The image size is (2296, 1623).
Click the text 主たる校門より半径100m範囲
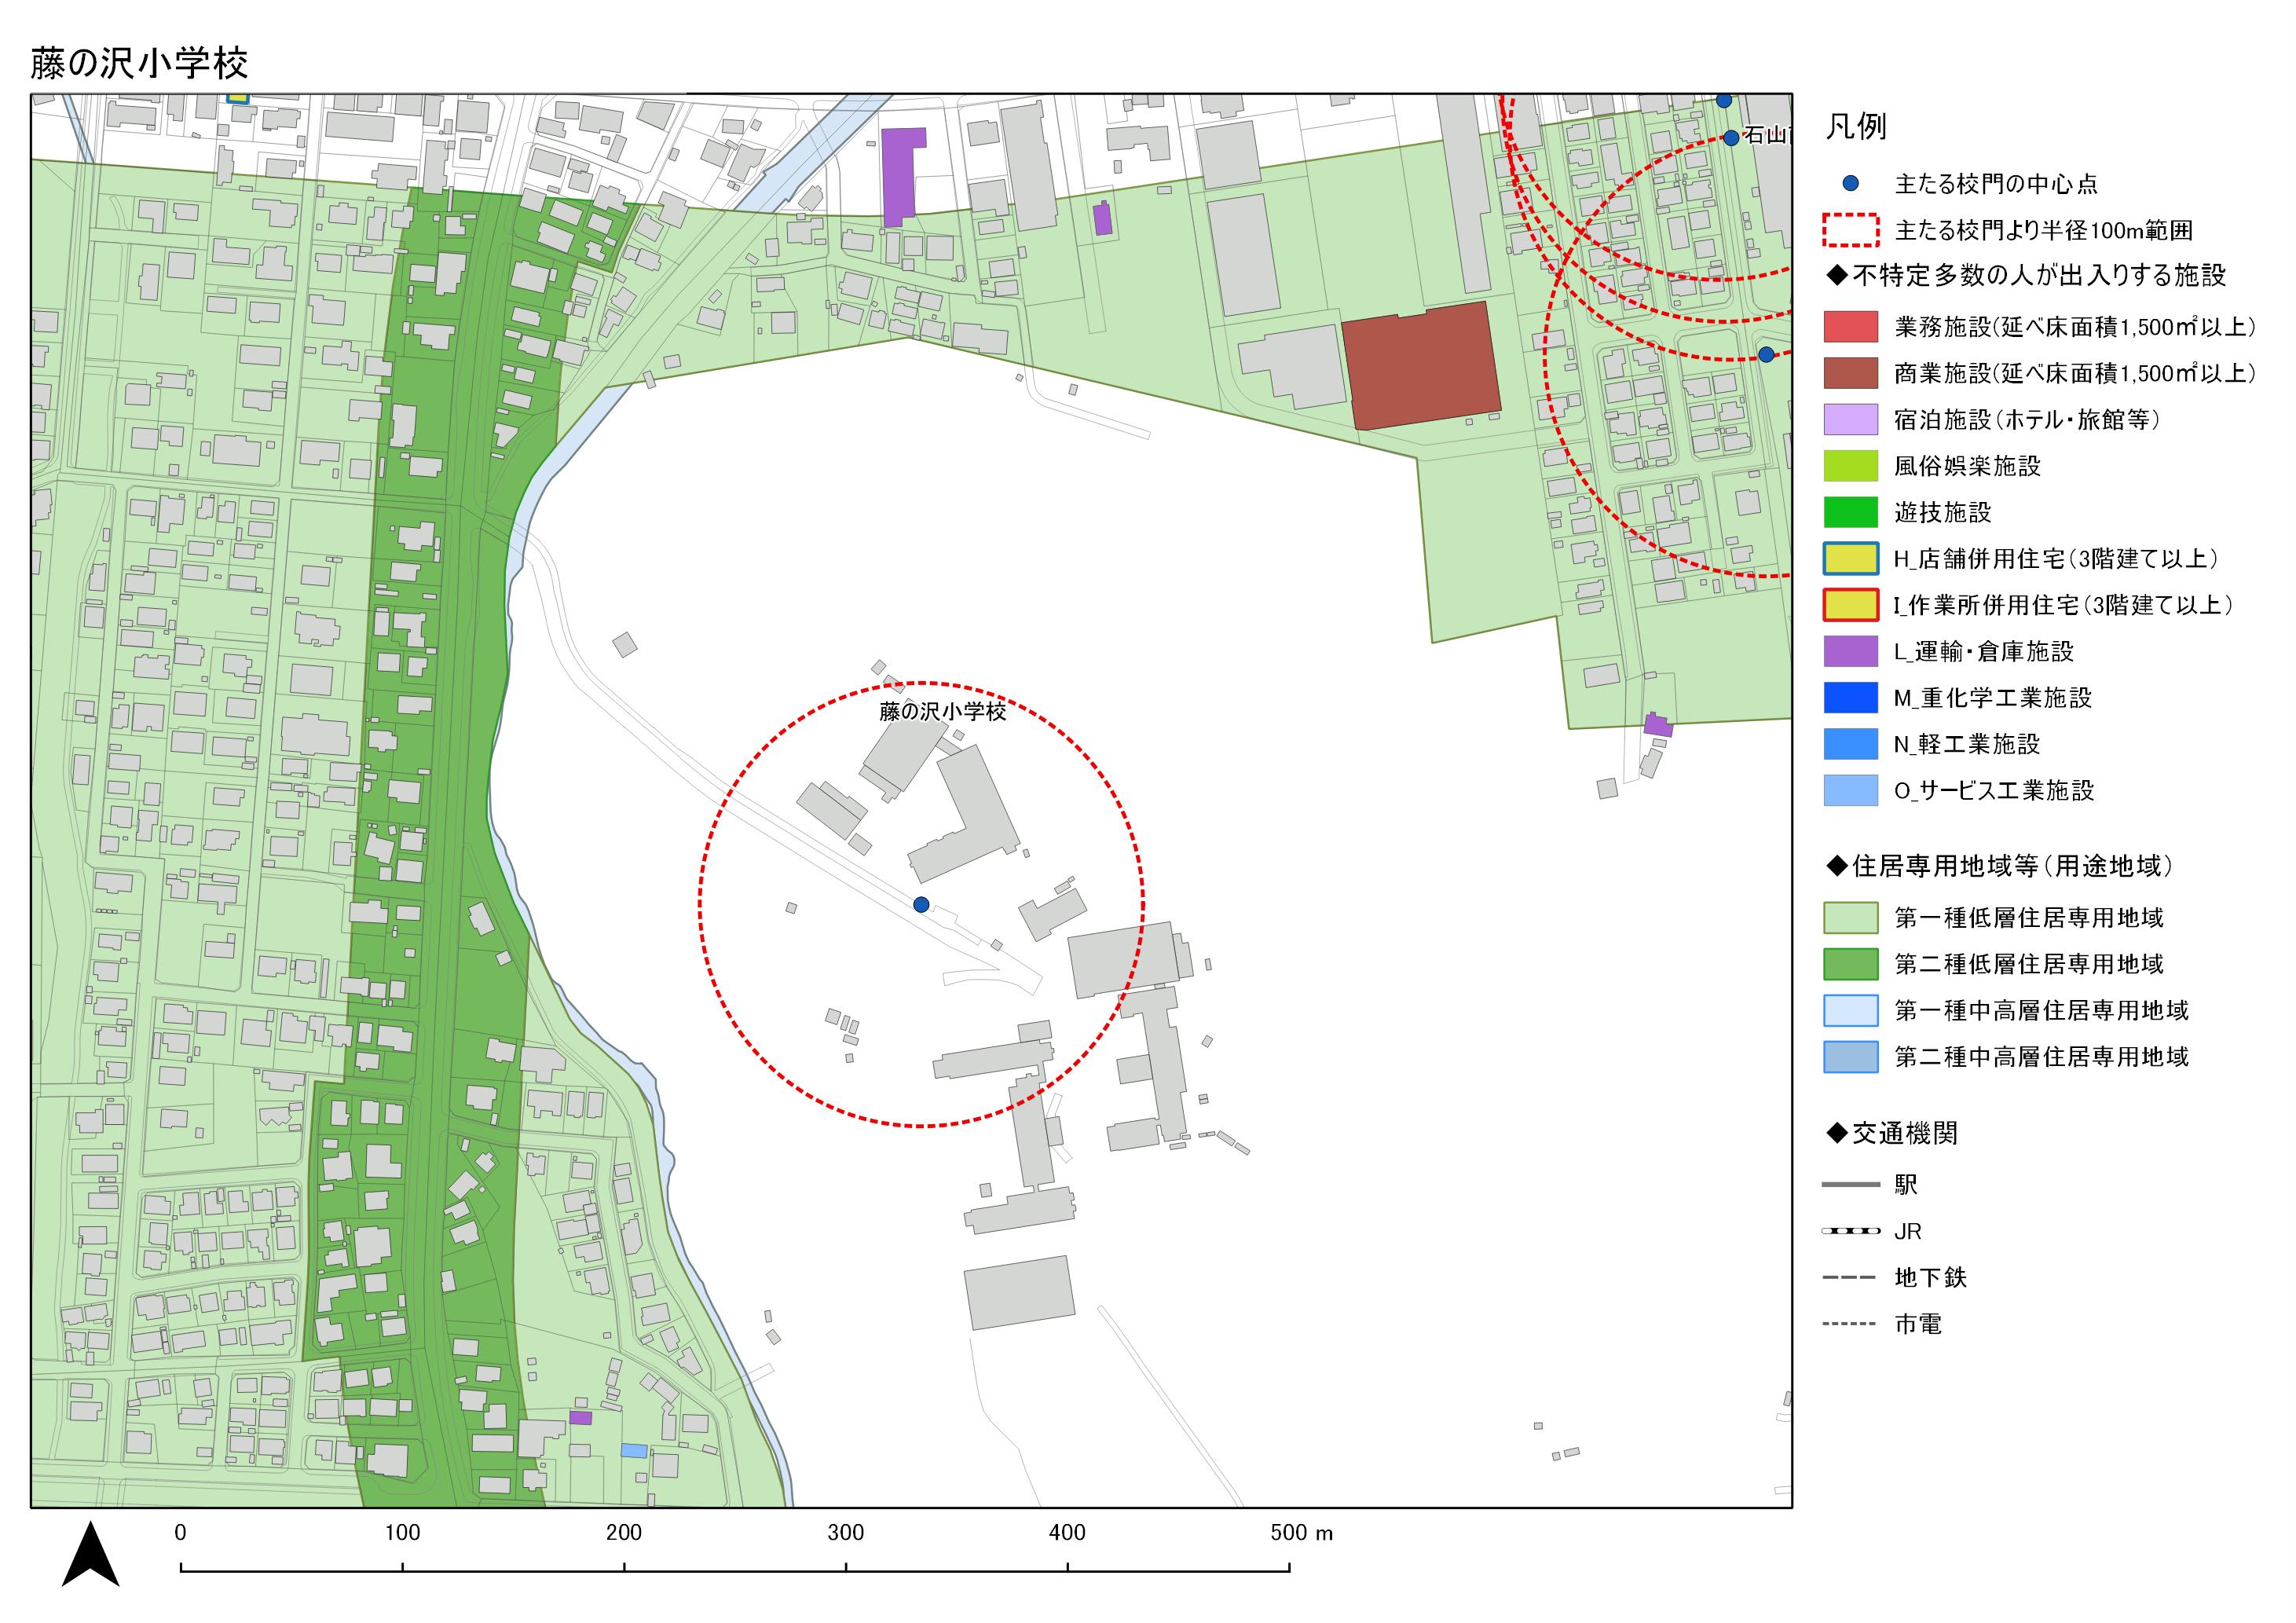pos(2044,231)
